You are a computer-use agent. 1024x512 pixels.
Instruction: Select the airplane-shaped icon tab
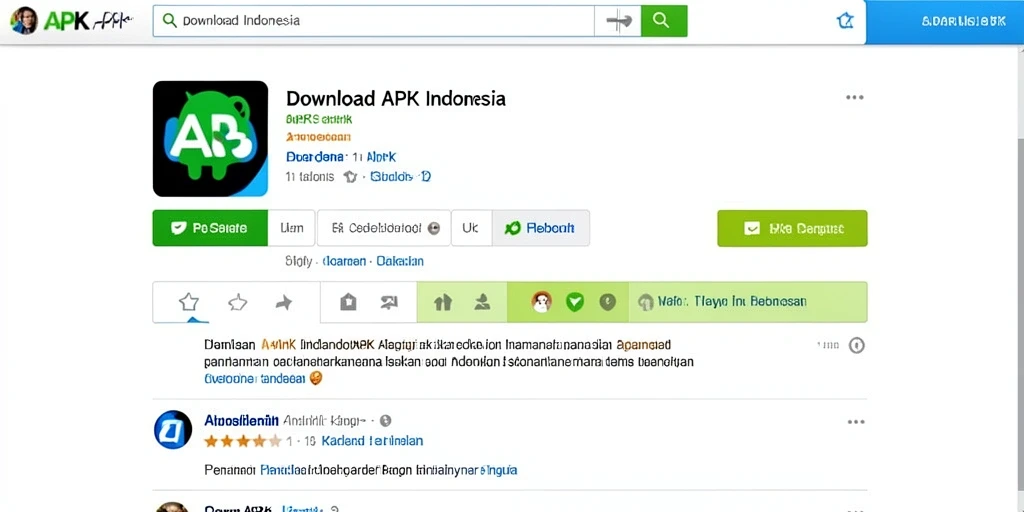click(284, 302)
